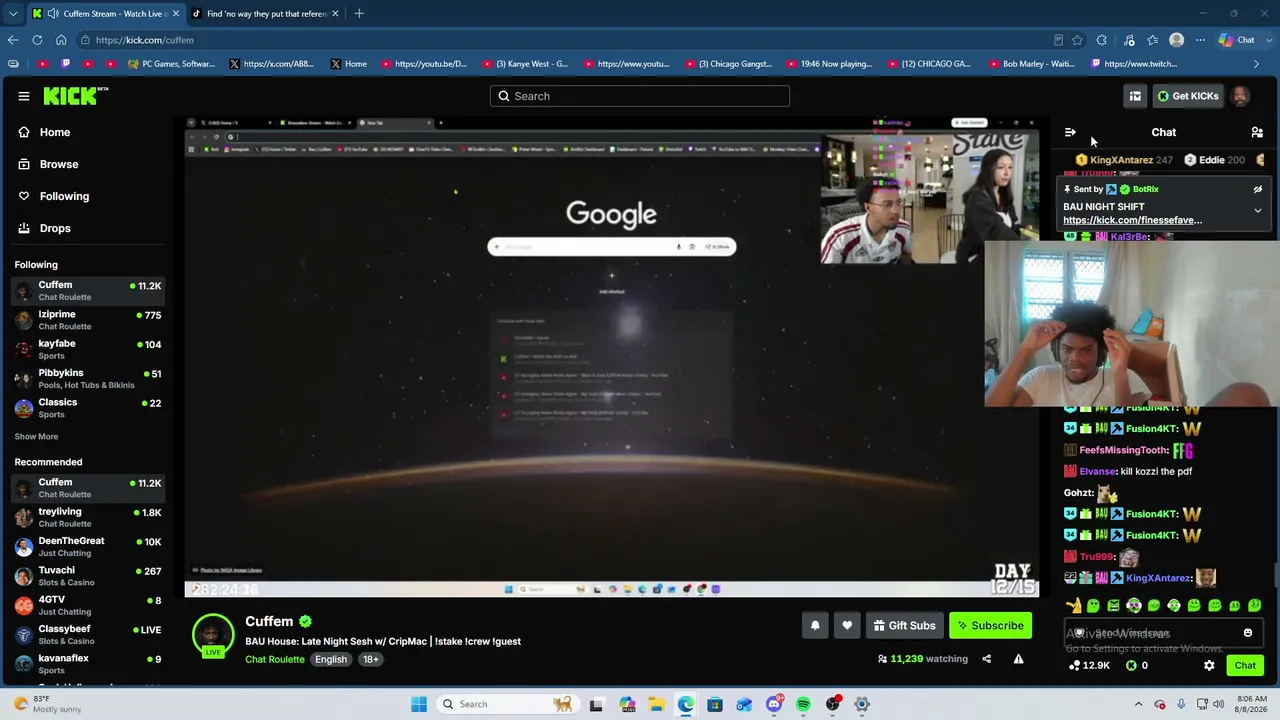Open the Kick sidebar hamburger menu
Screen dimensions: 1280x720
click(x=24, y=96)
